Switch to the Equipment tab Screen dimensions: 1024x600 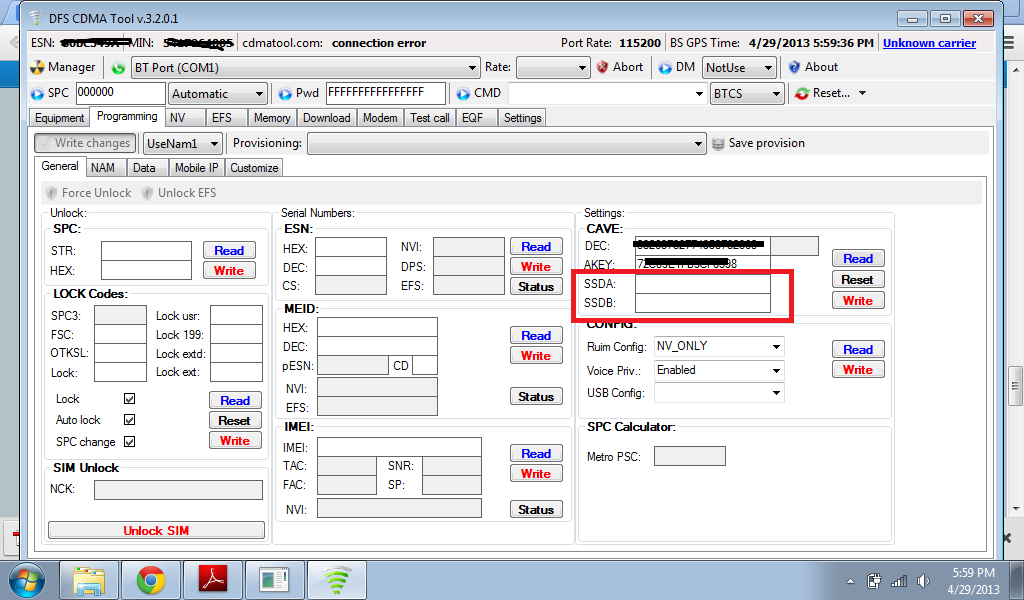(x=59, y=118)
